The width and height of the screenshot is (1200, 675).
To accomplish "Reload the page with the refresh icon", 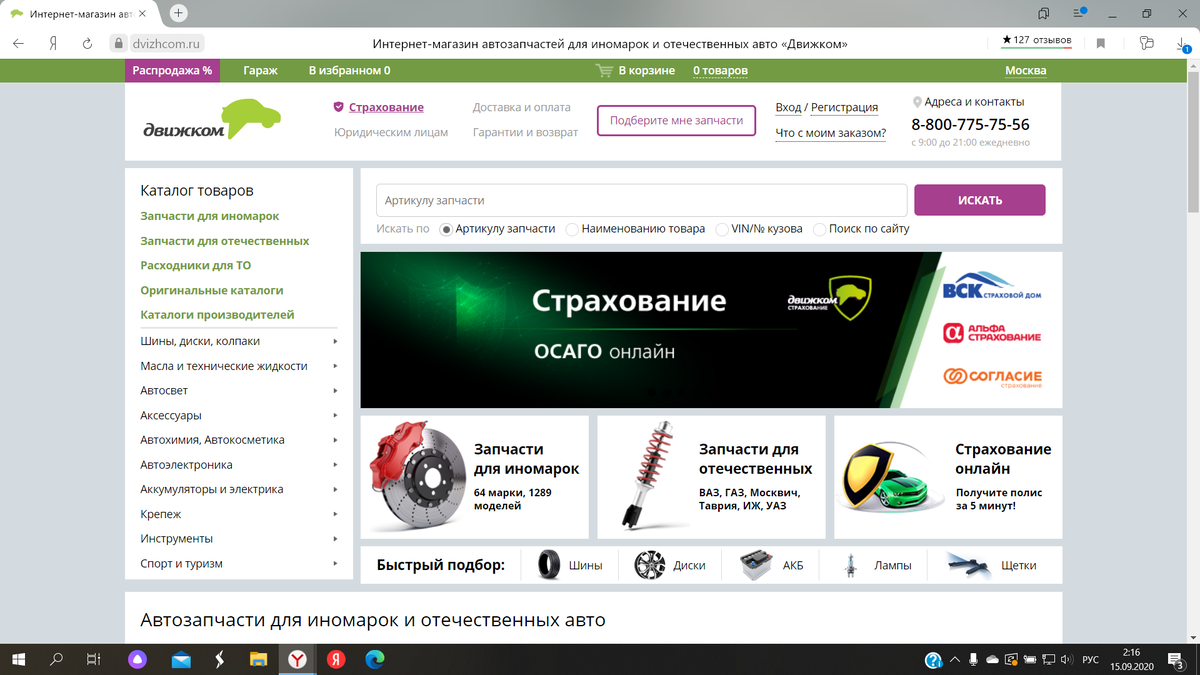I will pyautogui.click(x=86, y=43).
